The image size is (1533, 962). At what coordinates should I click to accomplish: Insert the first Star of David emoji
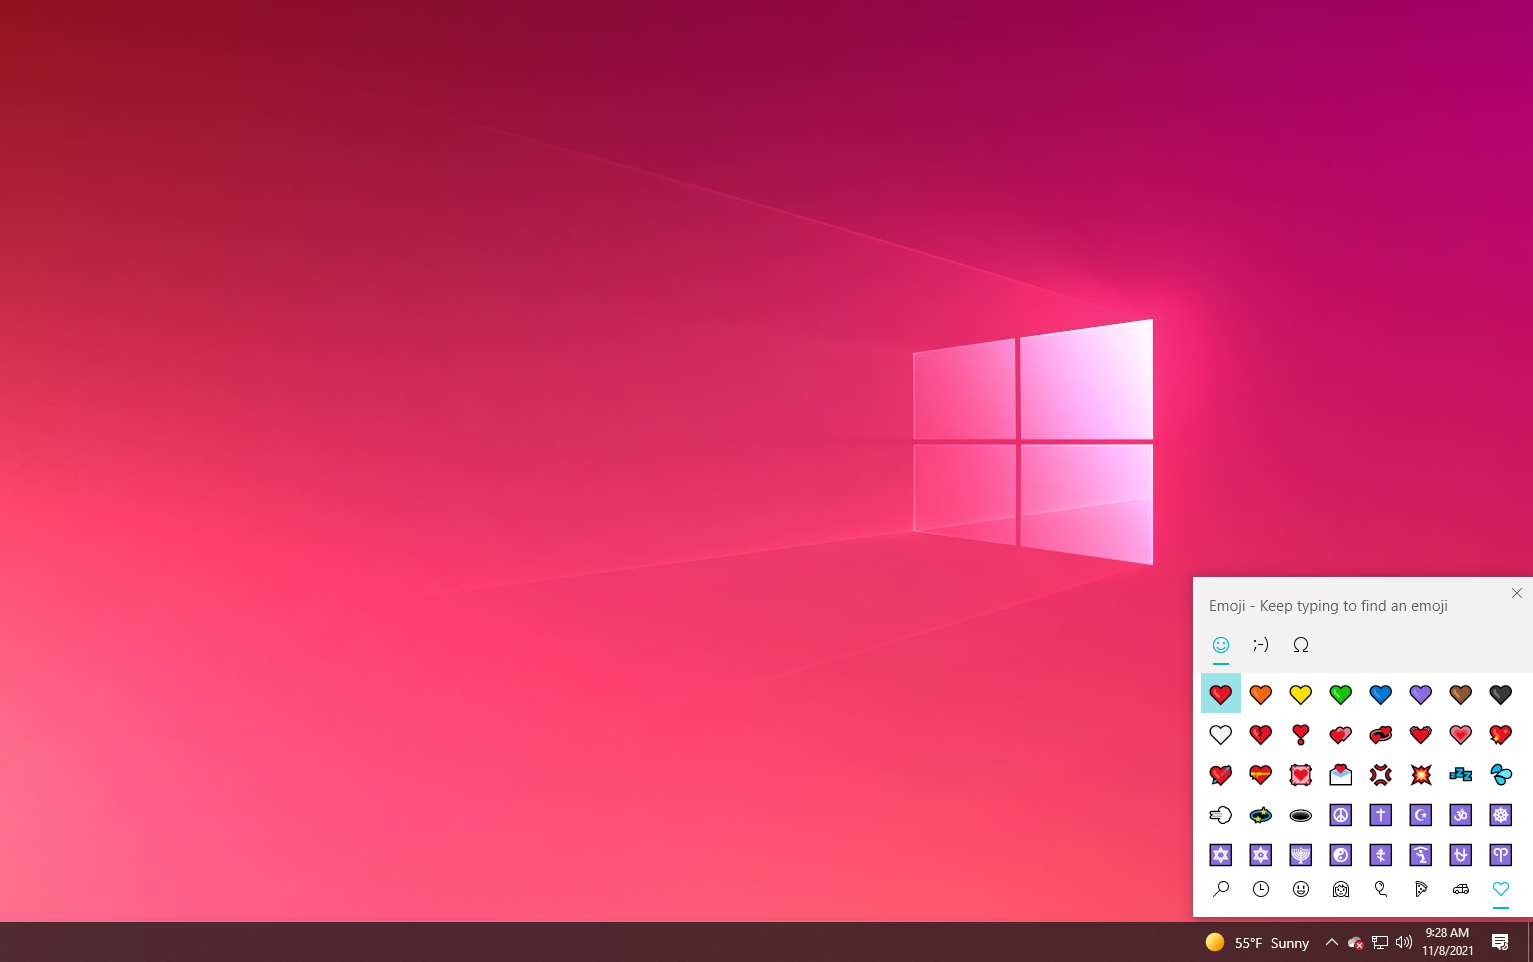pyautogui.click(x=1221, y=855)
